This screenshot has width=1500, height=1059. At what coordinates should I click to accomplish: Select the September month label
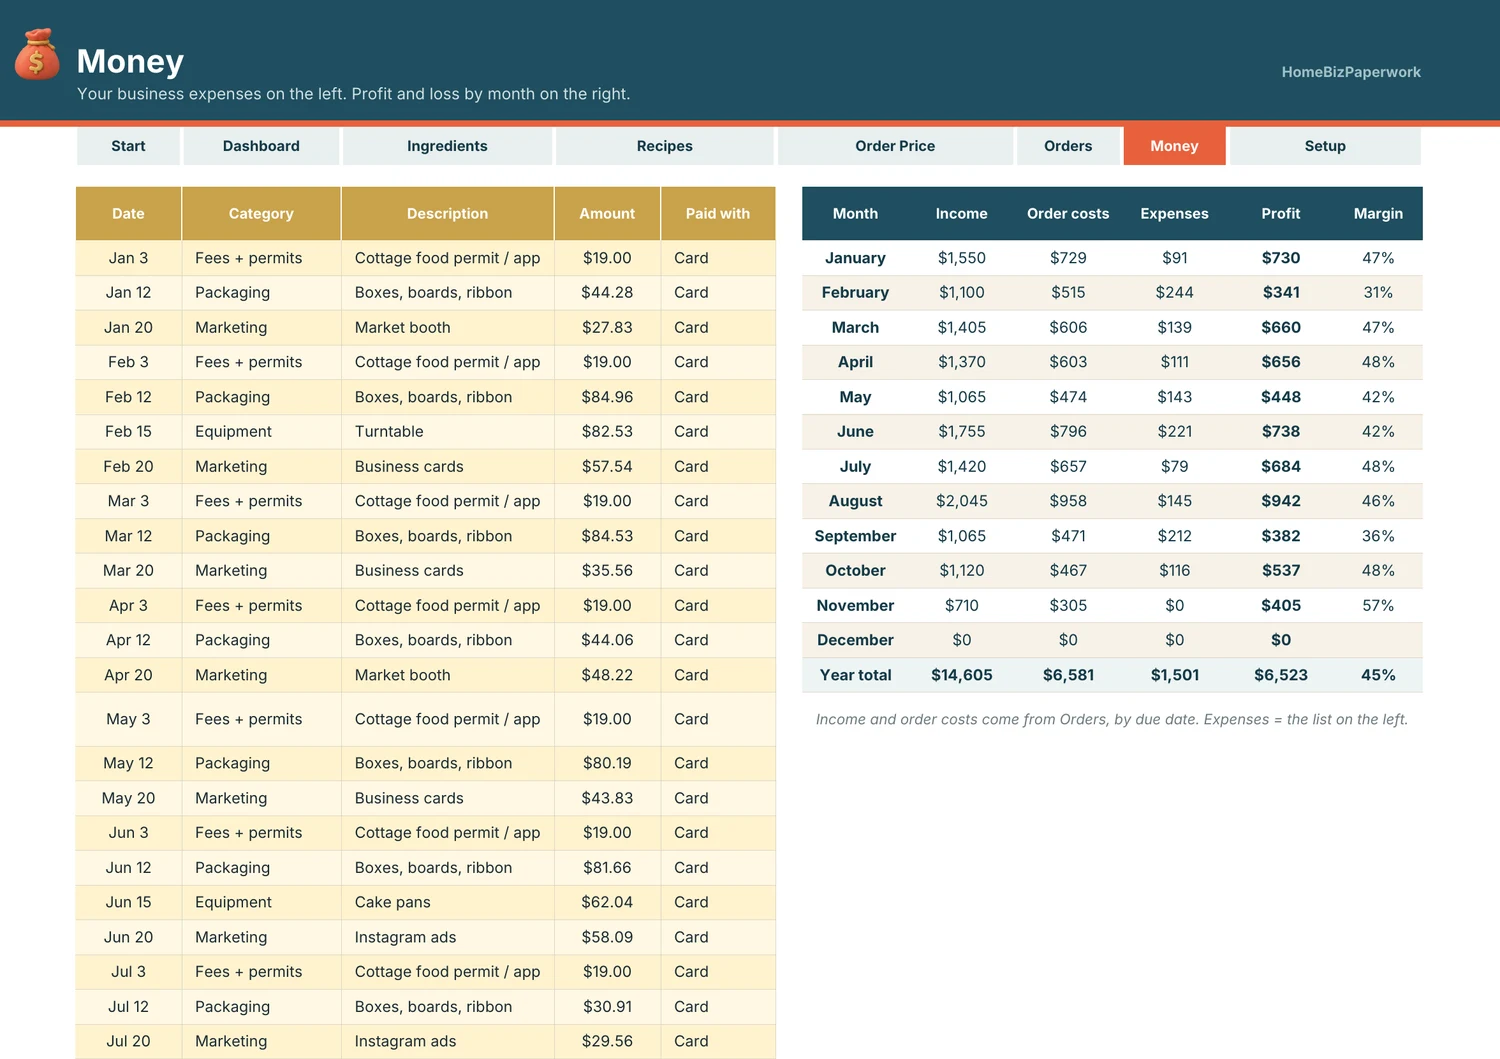tap(855, 536)
